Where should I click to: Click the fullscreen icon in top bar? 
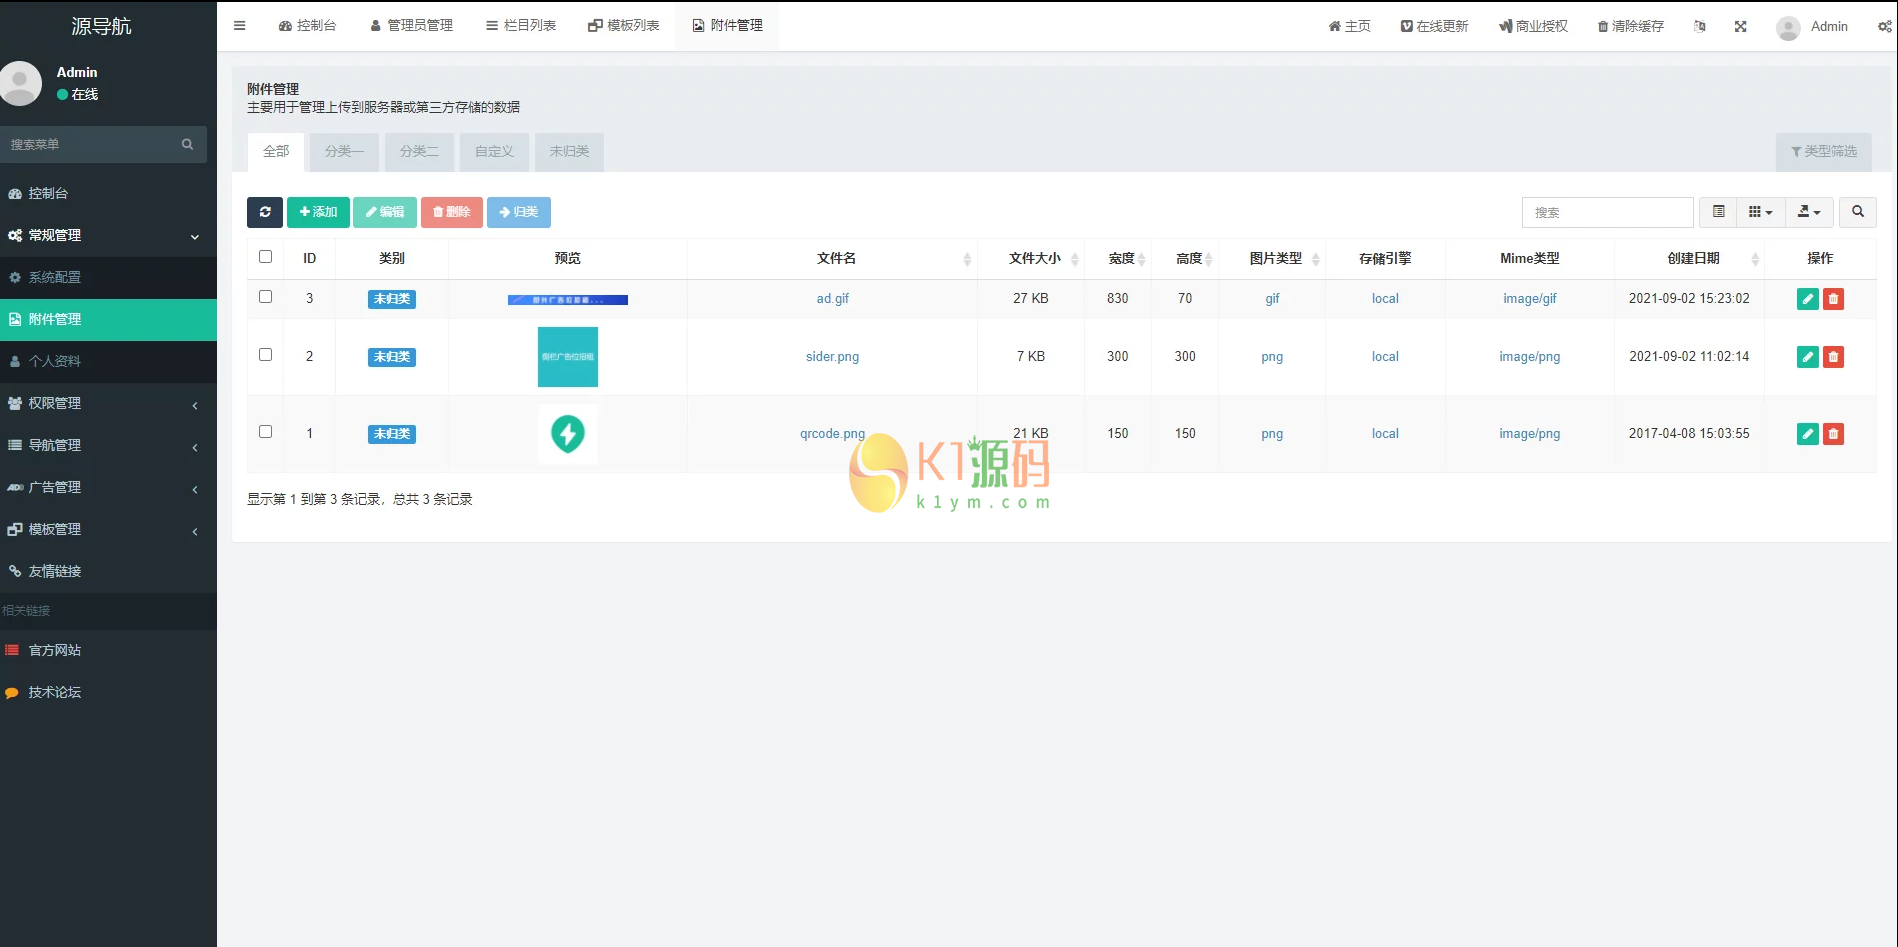point(1740,27)
